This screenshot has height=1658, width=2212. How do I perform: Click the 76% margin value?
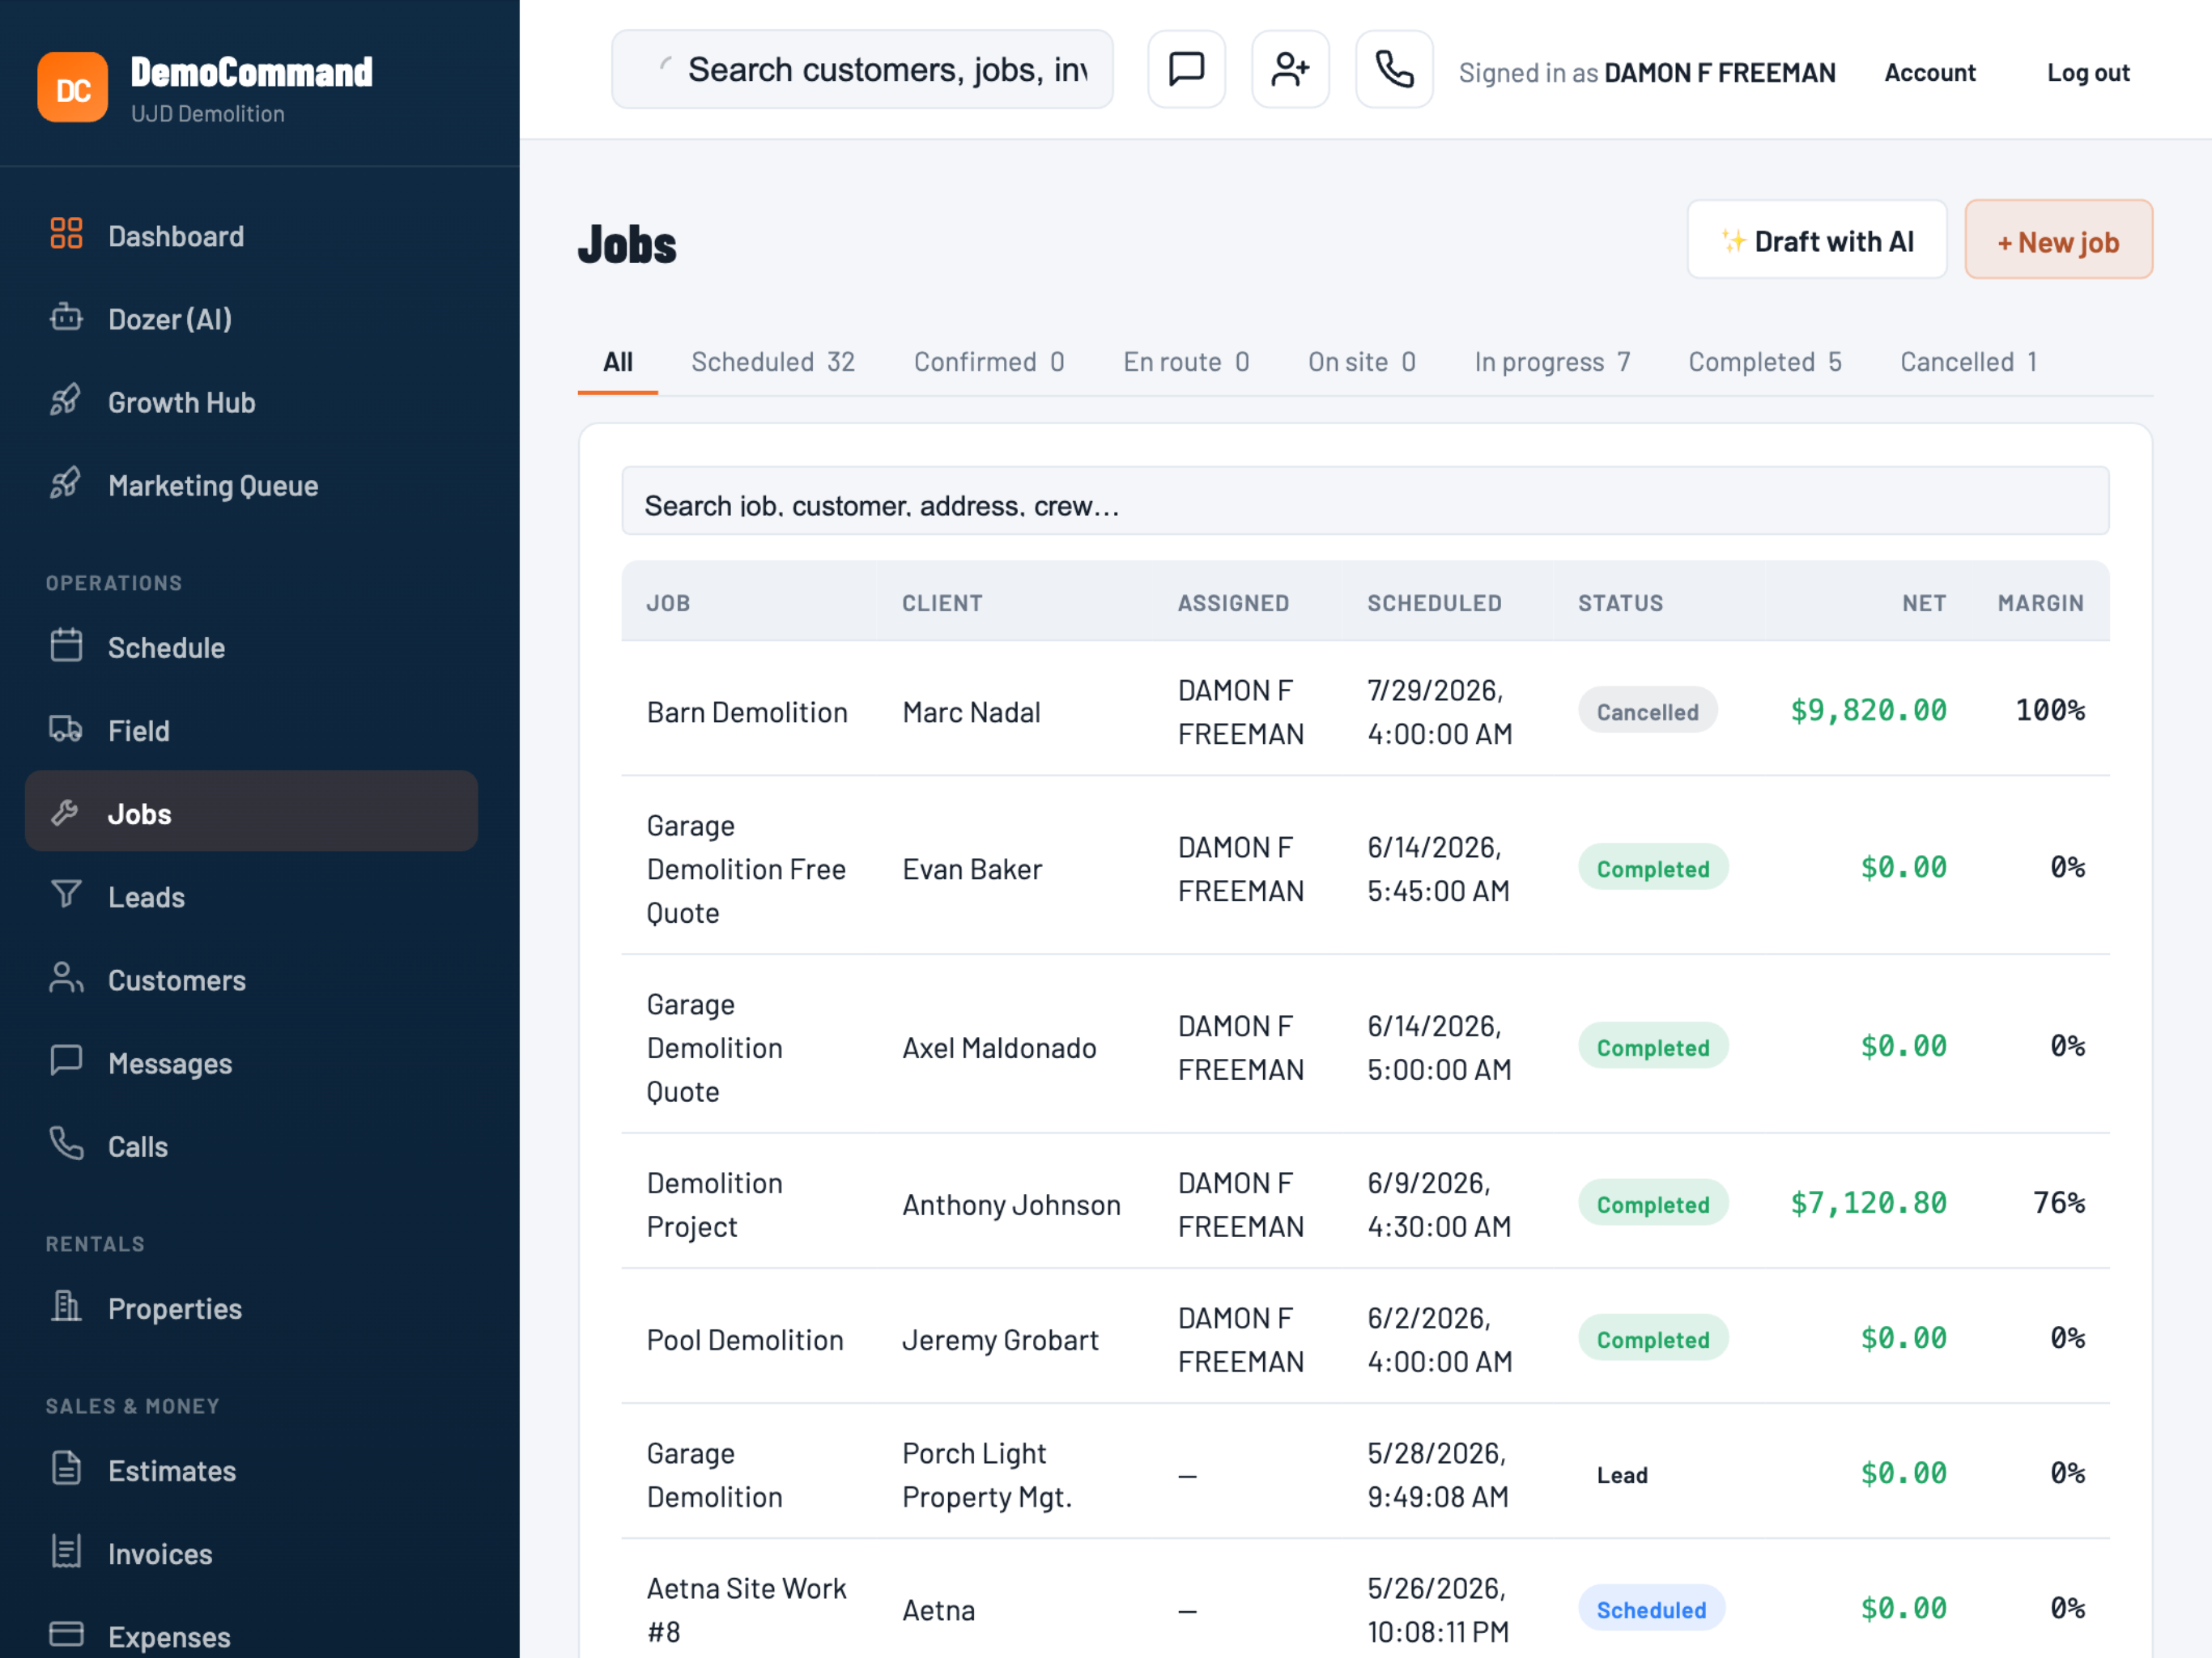[x=2059, y=1202]
